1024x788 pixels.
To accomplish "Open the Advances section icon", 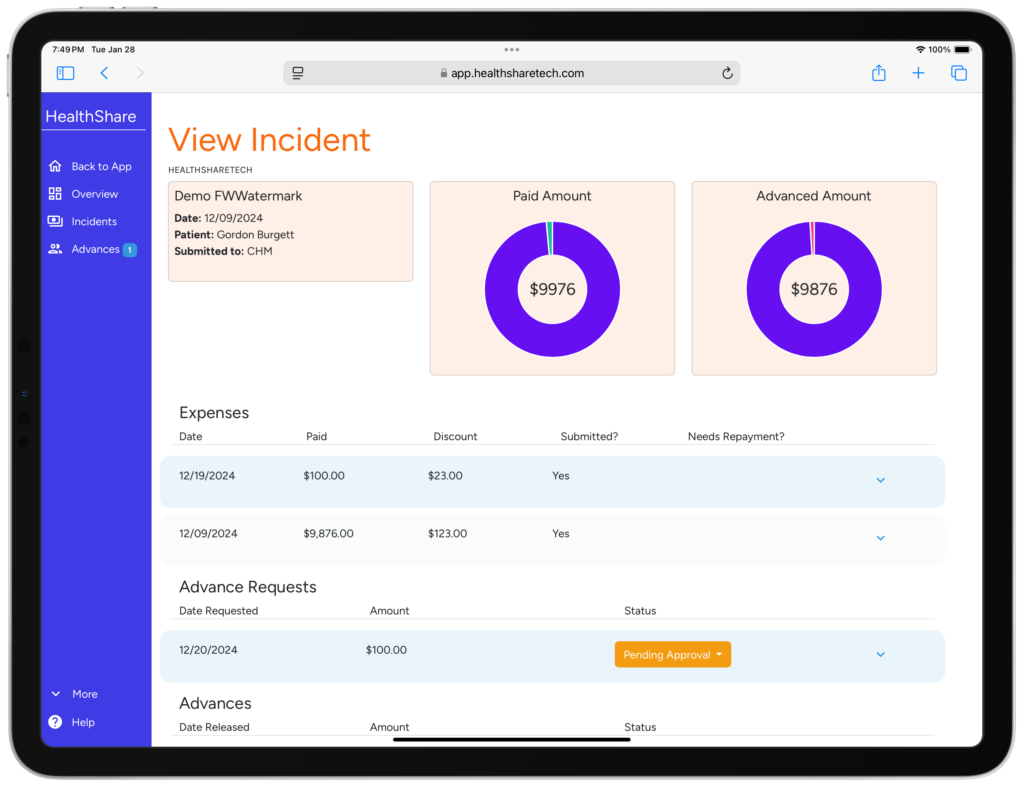I will click(55, 249).
